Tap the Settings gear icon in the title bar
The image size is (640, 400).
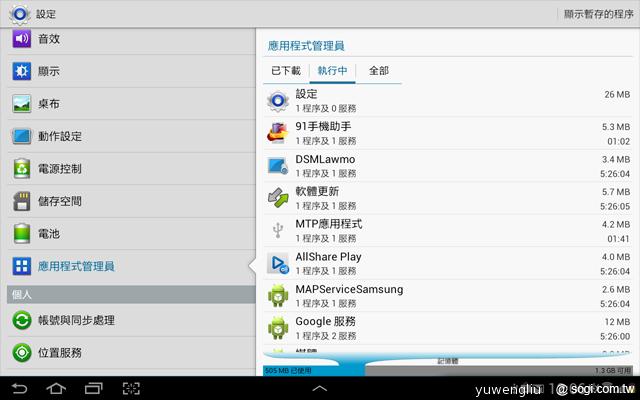(20, 14)
